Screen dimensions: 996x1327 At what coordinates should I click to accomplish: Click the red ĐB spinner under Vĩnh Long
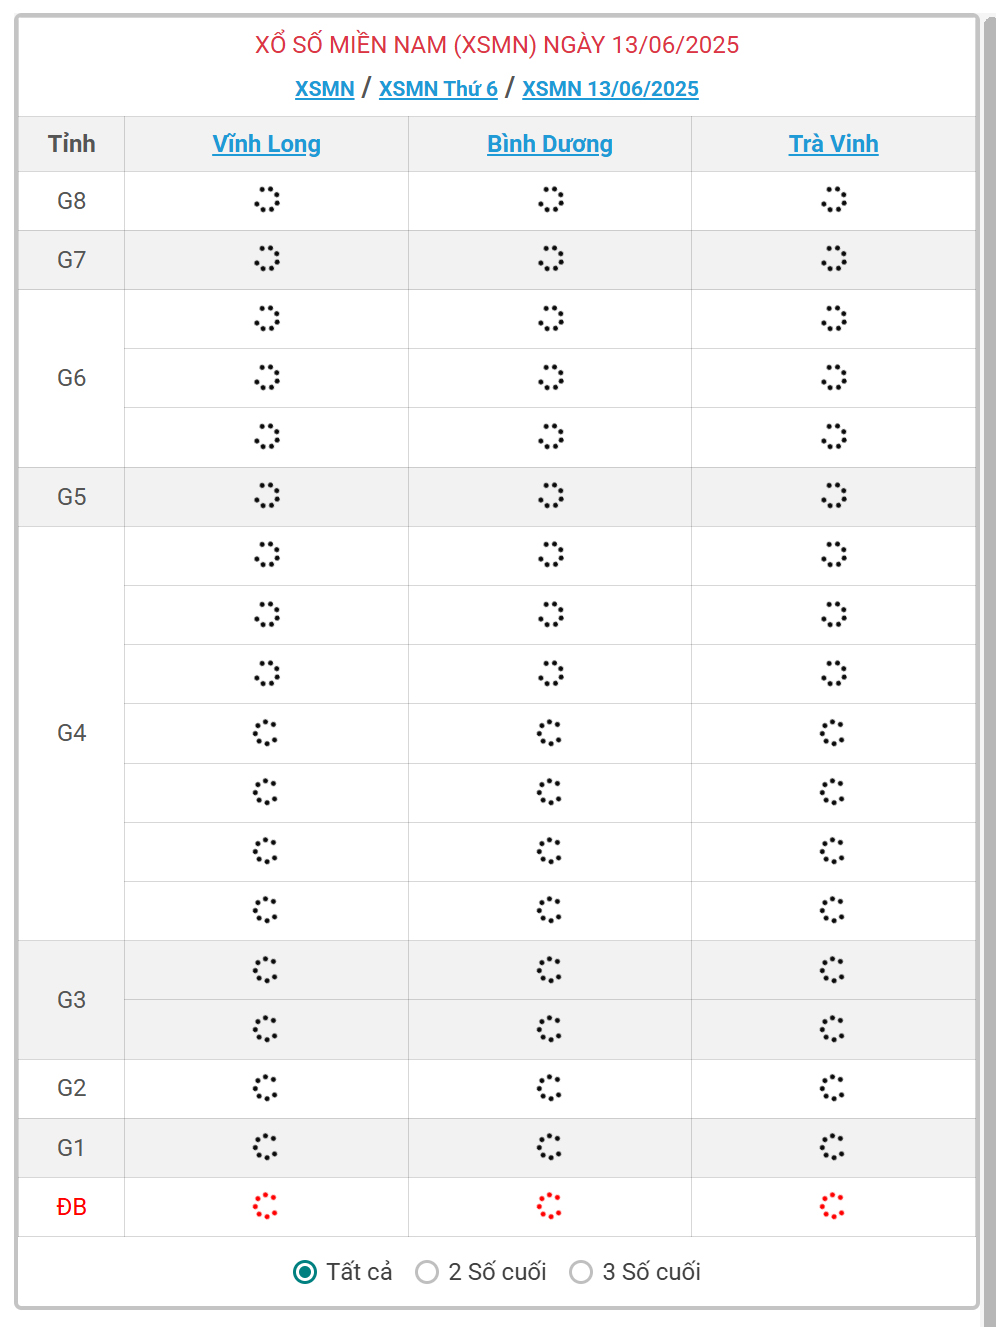(265, 1206)
